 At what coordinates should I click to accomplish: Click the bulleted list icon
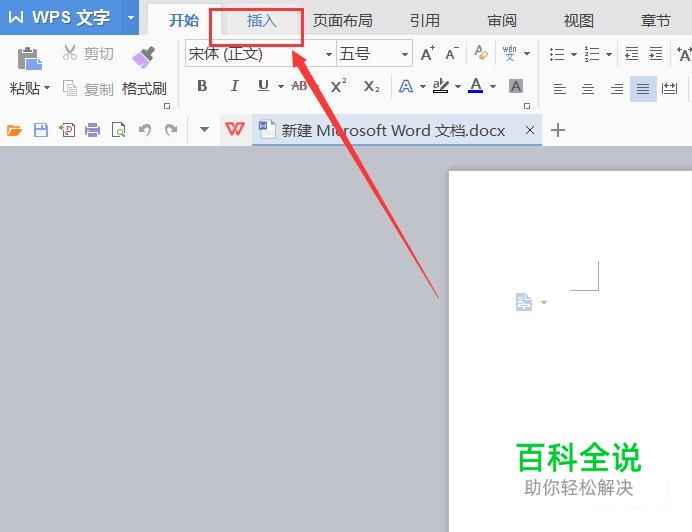click(x=557, y=54)
